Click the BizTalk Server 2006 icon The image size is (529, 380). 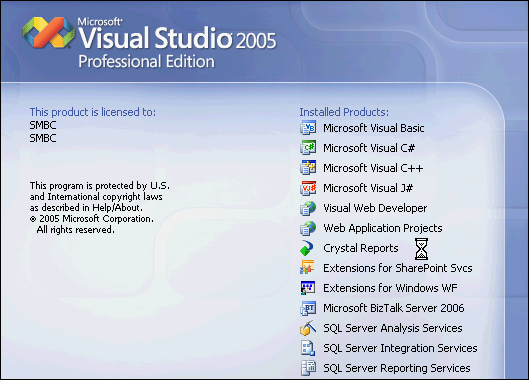coord(308,308)
